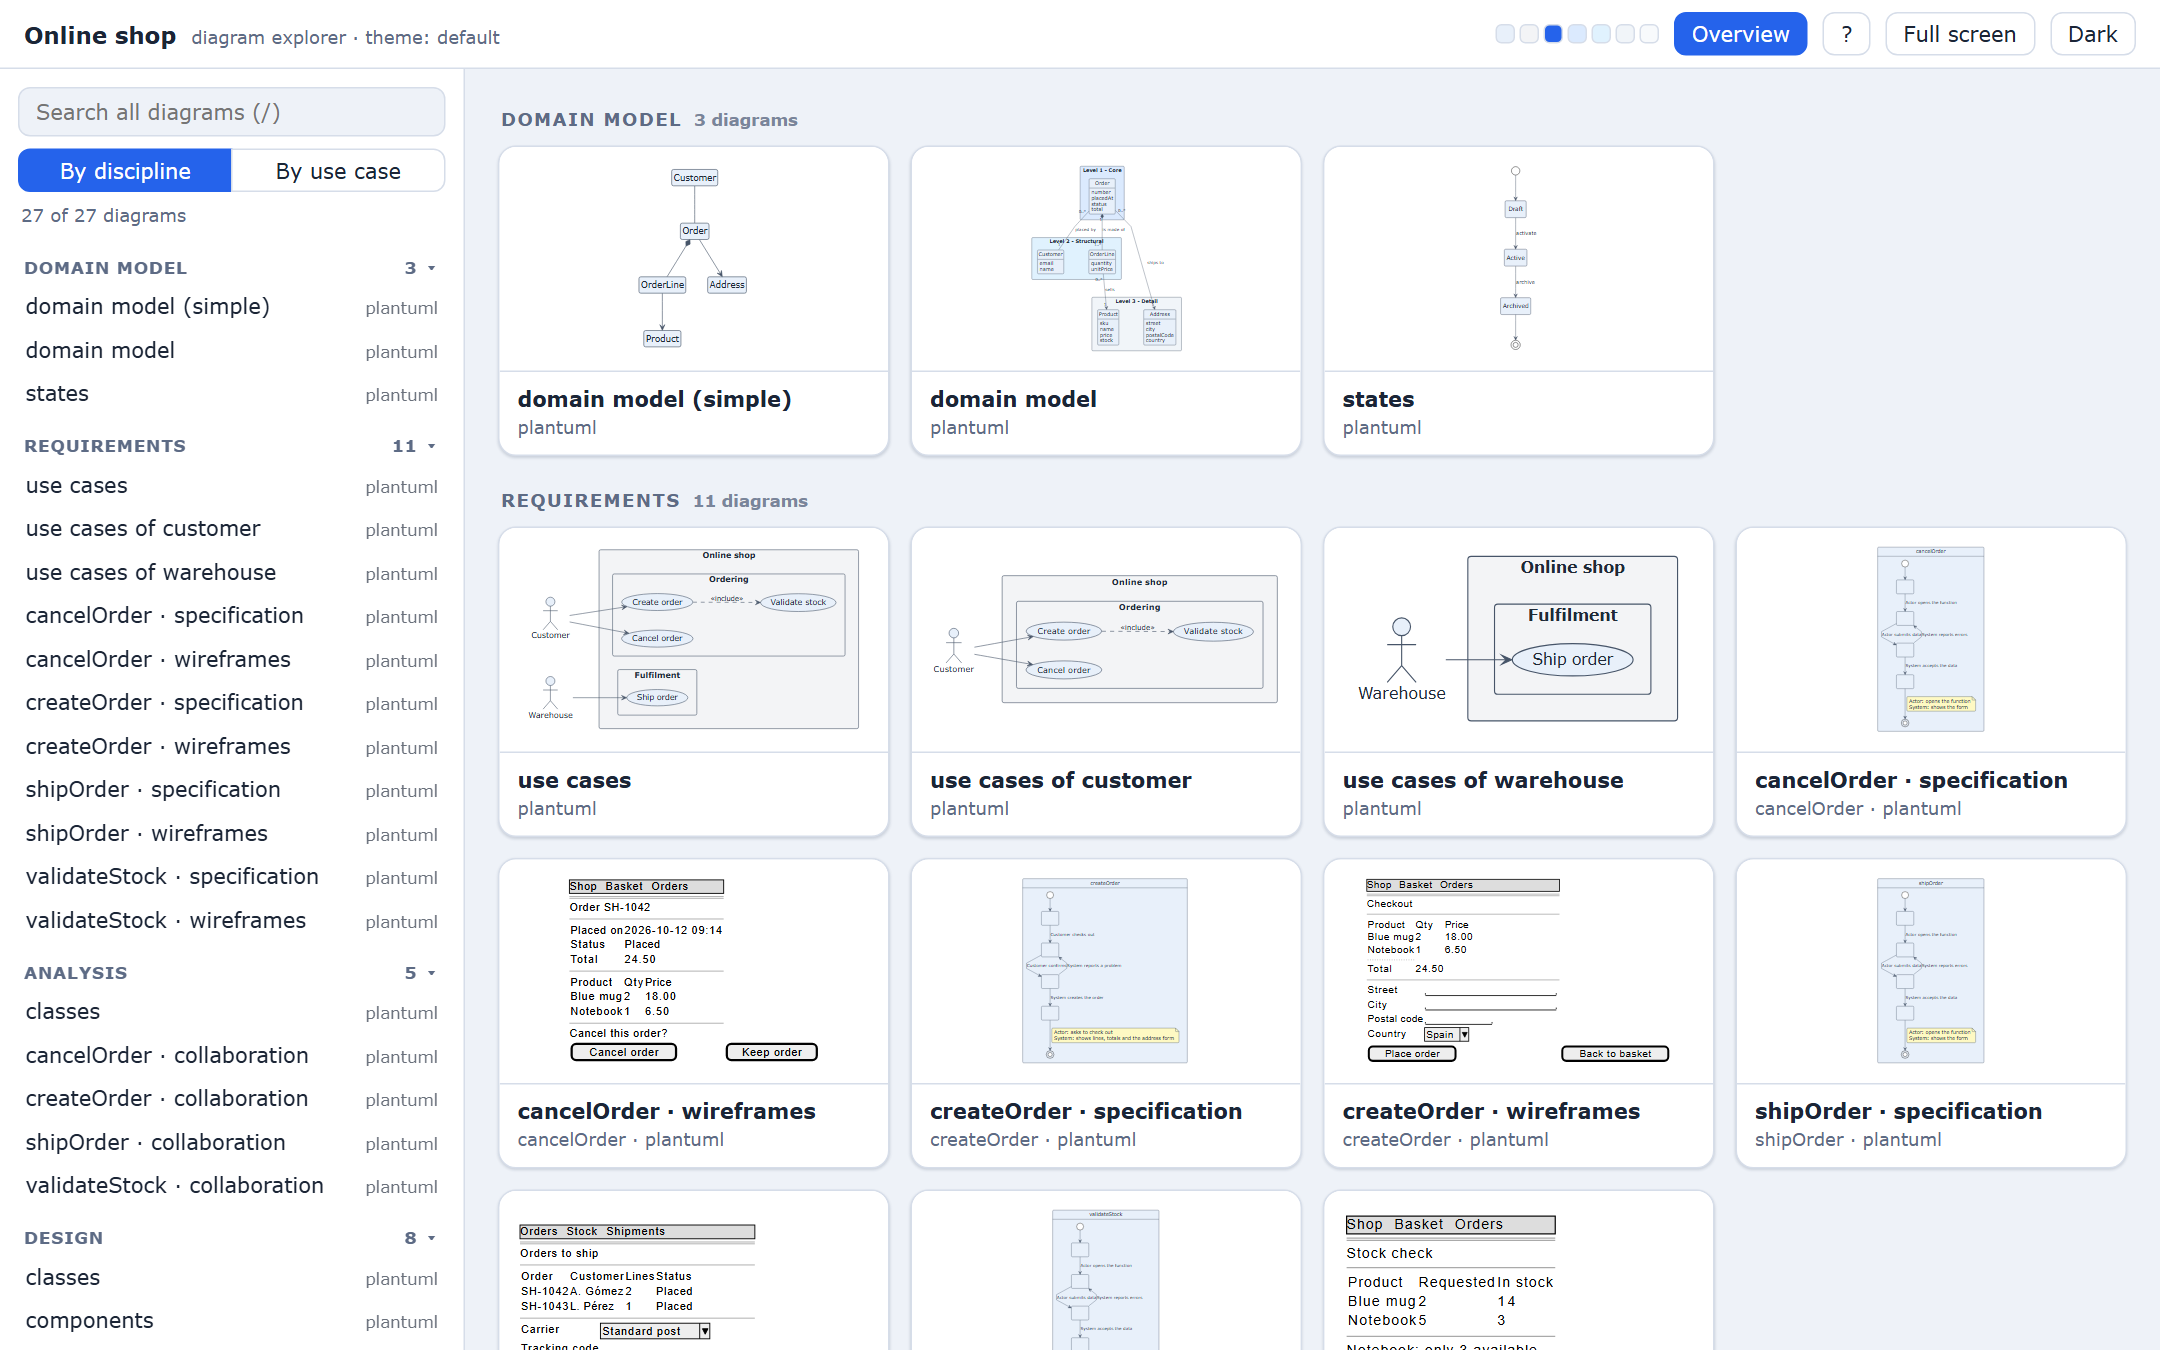Open states in the sidebar list
Screen dimensions: 2160x1350
click(232, 394)
